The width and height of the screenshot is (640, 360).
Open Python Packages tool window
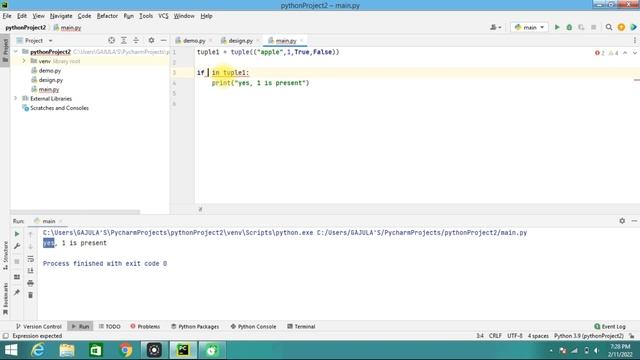195,327
